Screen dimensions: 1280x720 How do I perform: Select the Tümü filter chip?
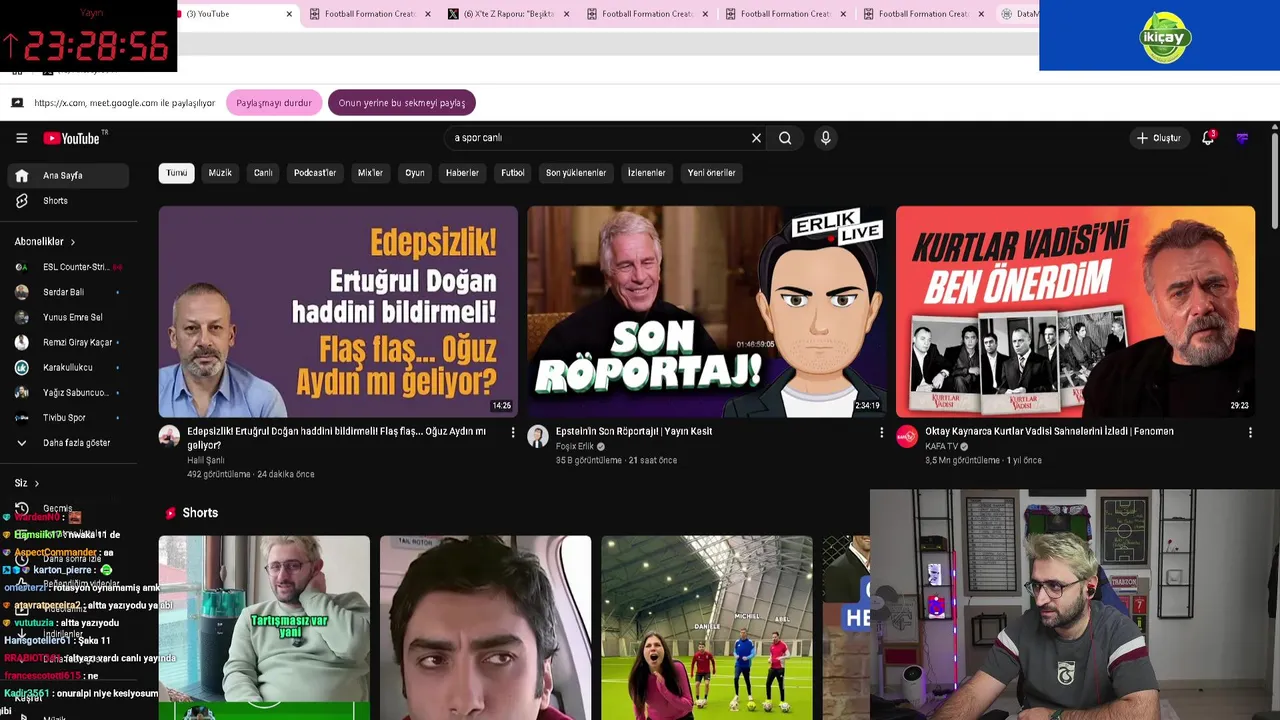pos(176,173)
